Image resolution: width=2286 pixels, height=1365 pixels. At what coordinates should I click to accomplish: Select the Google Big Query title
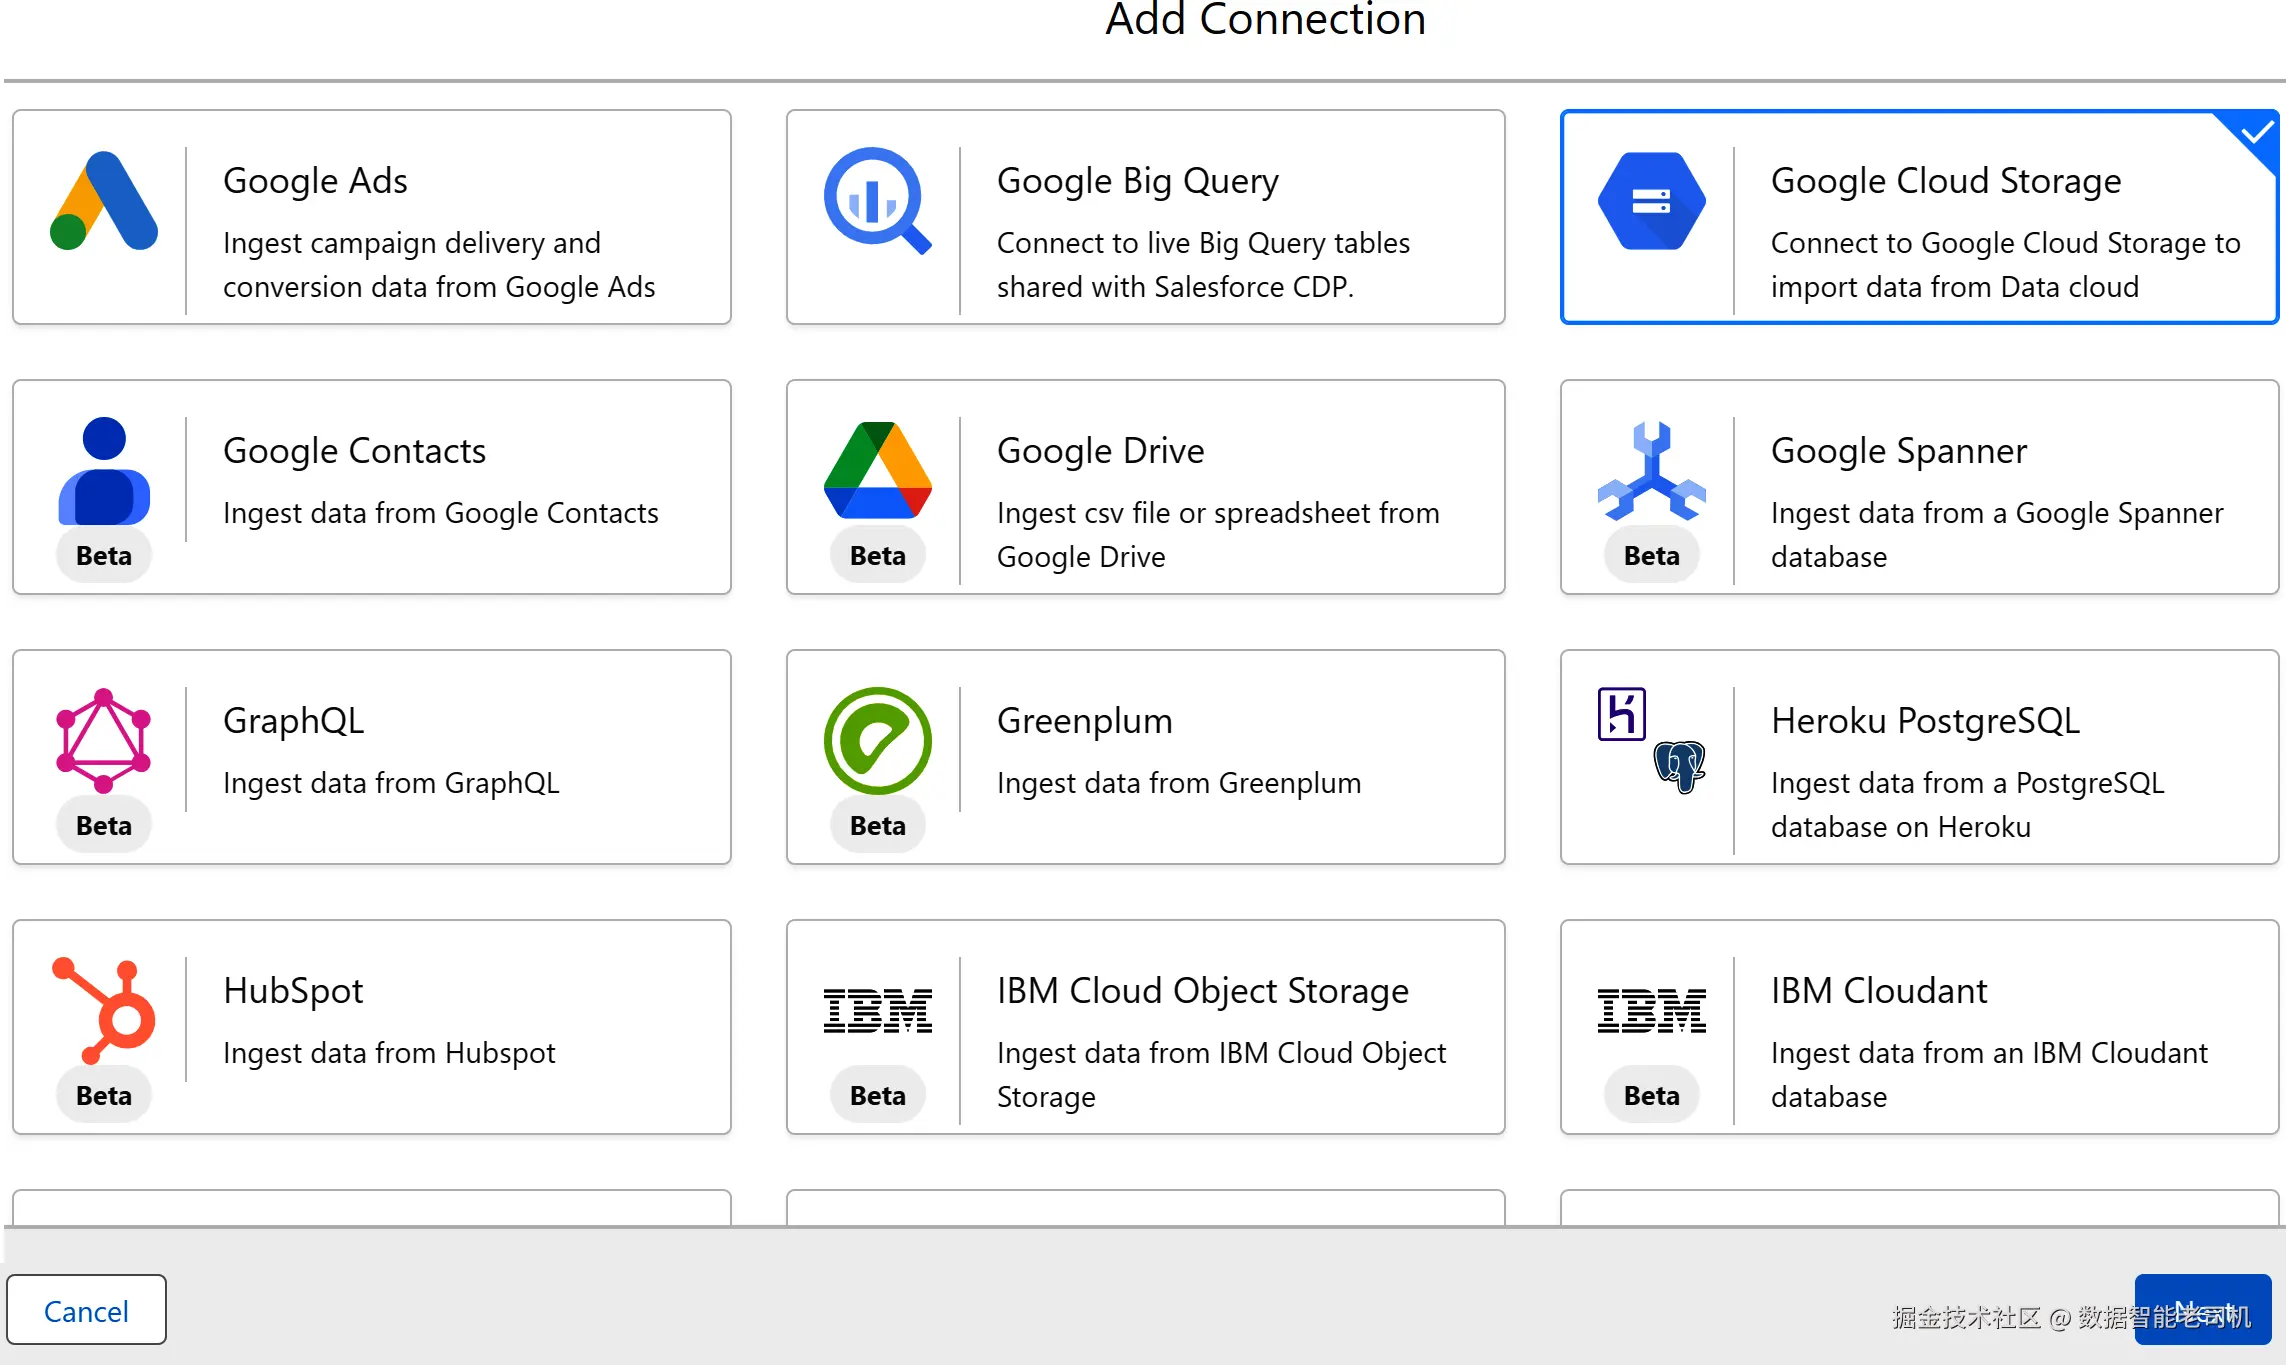click(1138, 181)
